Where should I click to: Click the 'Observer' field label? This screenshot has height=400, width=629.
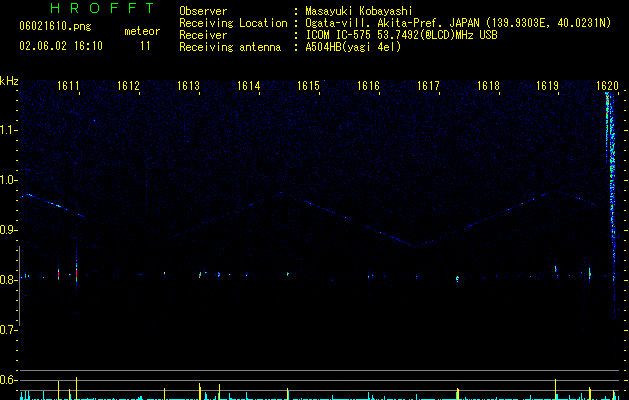pos(203,11)
